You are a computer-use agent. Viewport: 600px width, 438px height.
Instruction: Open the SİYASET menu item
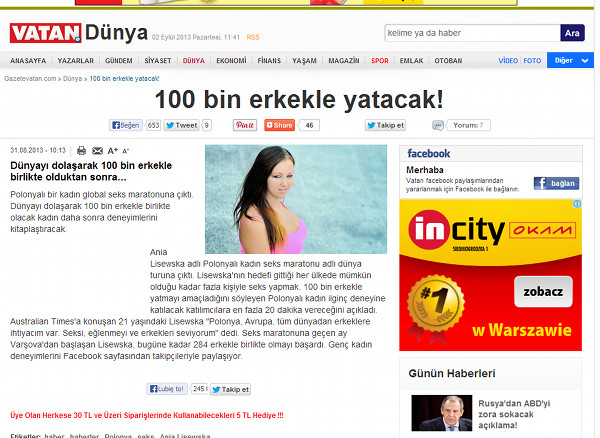point(158,60)
